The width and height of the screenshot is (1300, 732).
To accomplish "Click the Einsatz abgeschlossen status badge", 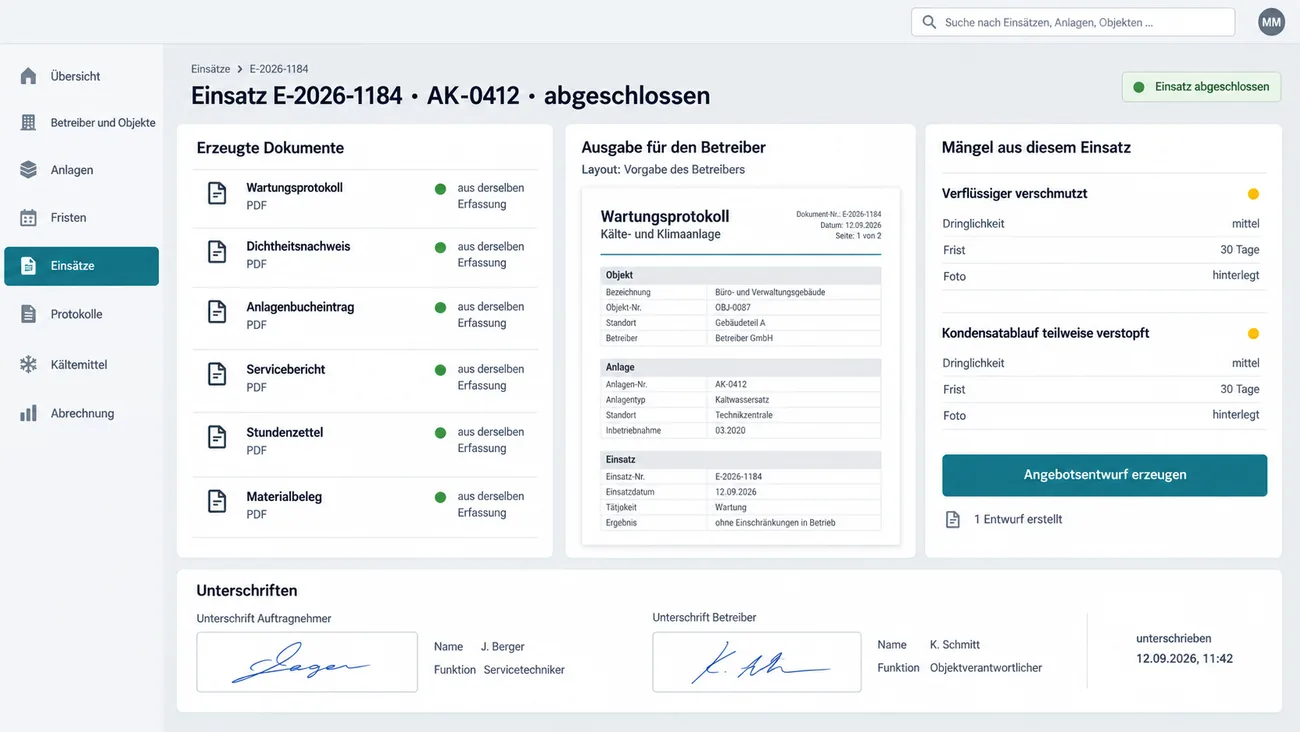I will 1201,87.
